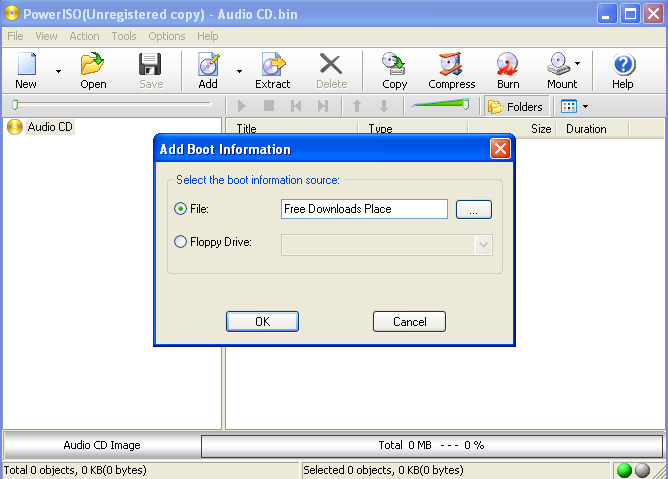Click the Delete toolbar icon
The width and height of the screenshot is (668, 479).
point(331,70)
